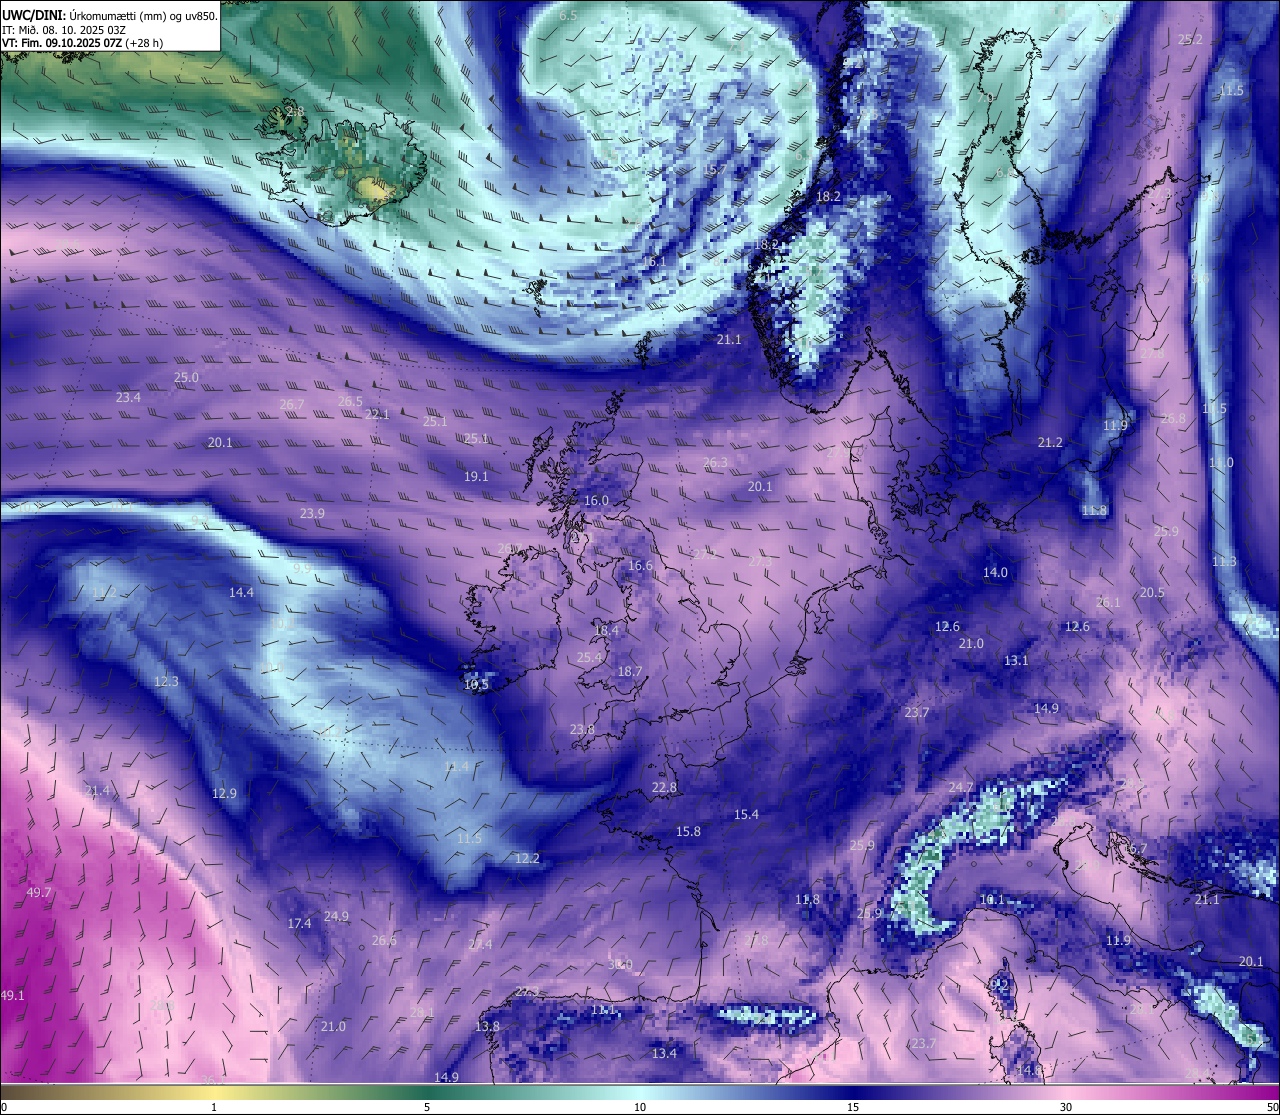The image size is (1280, 1115).
Task: Click the 26.7 value label
Action: click(x=291, y=405)
